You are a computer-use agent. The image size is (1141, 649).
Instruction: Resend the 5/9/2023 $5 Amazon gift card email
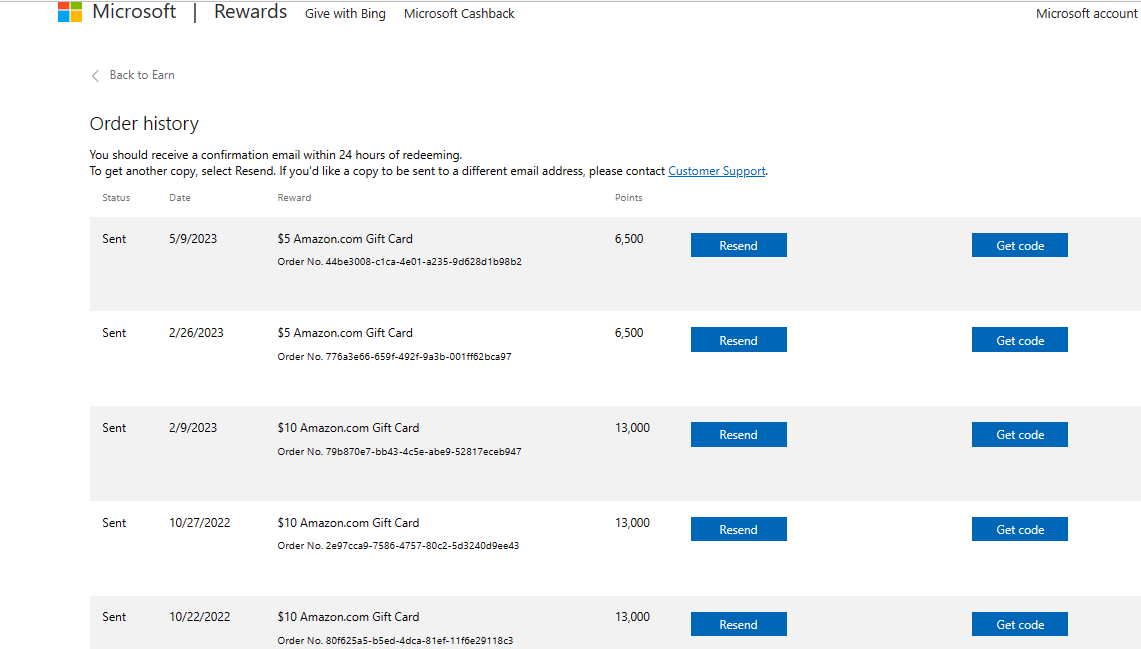click(738, 244)
